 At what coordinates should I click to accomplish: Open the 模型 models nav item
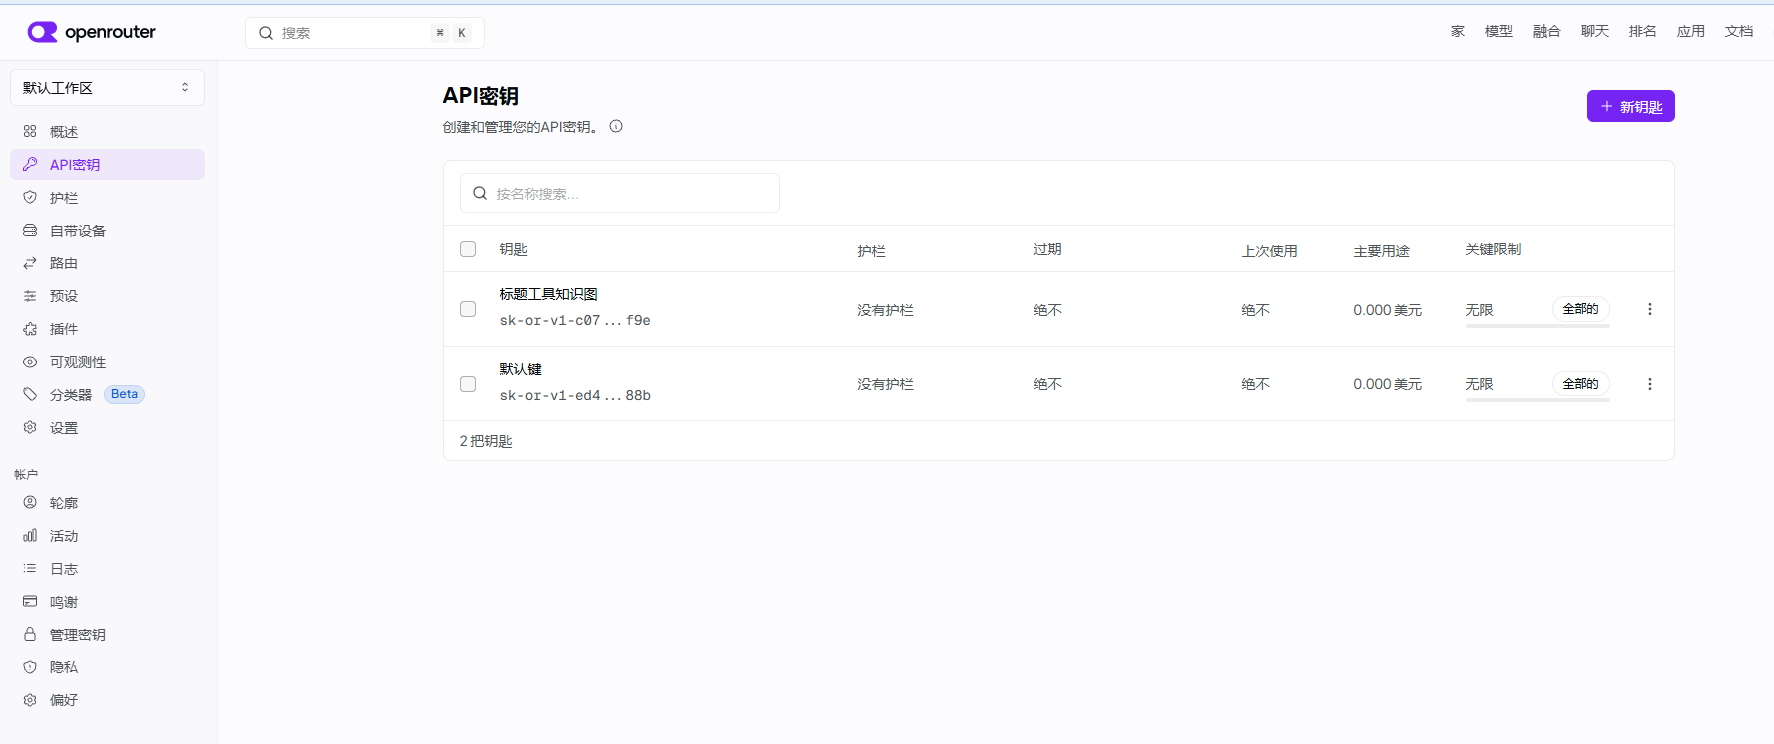[1499, 32]
